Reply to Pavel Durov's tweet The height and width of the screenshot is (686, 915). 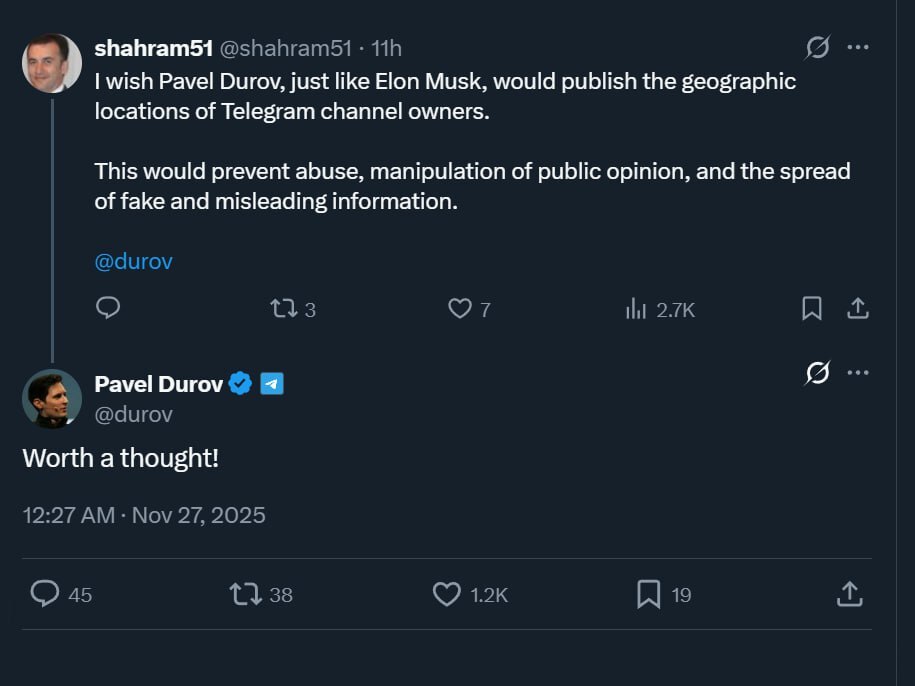[45, 594]
